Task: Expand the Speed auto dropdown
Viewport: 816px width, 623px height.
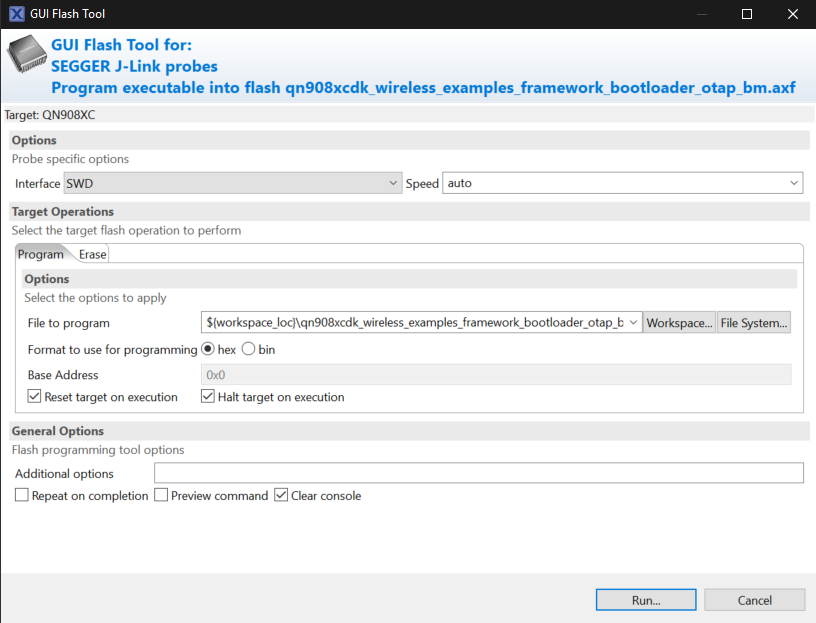Action: point(622,183)
